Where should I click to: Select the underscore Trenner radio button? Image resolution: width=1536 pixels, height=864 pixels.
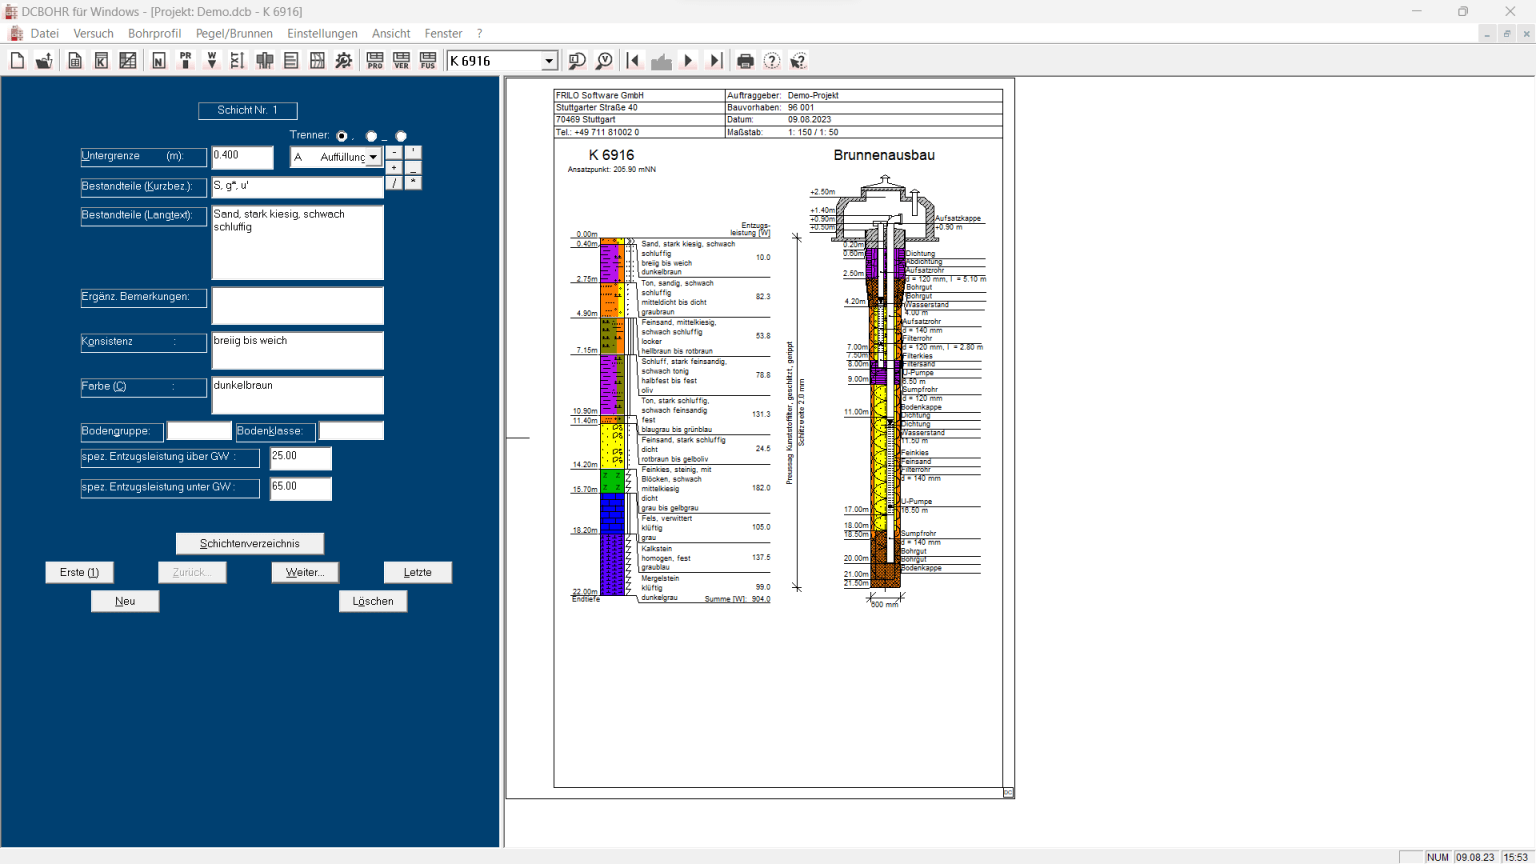click(x=372, y=136)
